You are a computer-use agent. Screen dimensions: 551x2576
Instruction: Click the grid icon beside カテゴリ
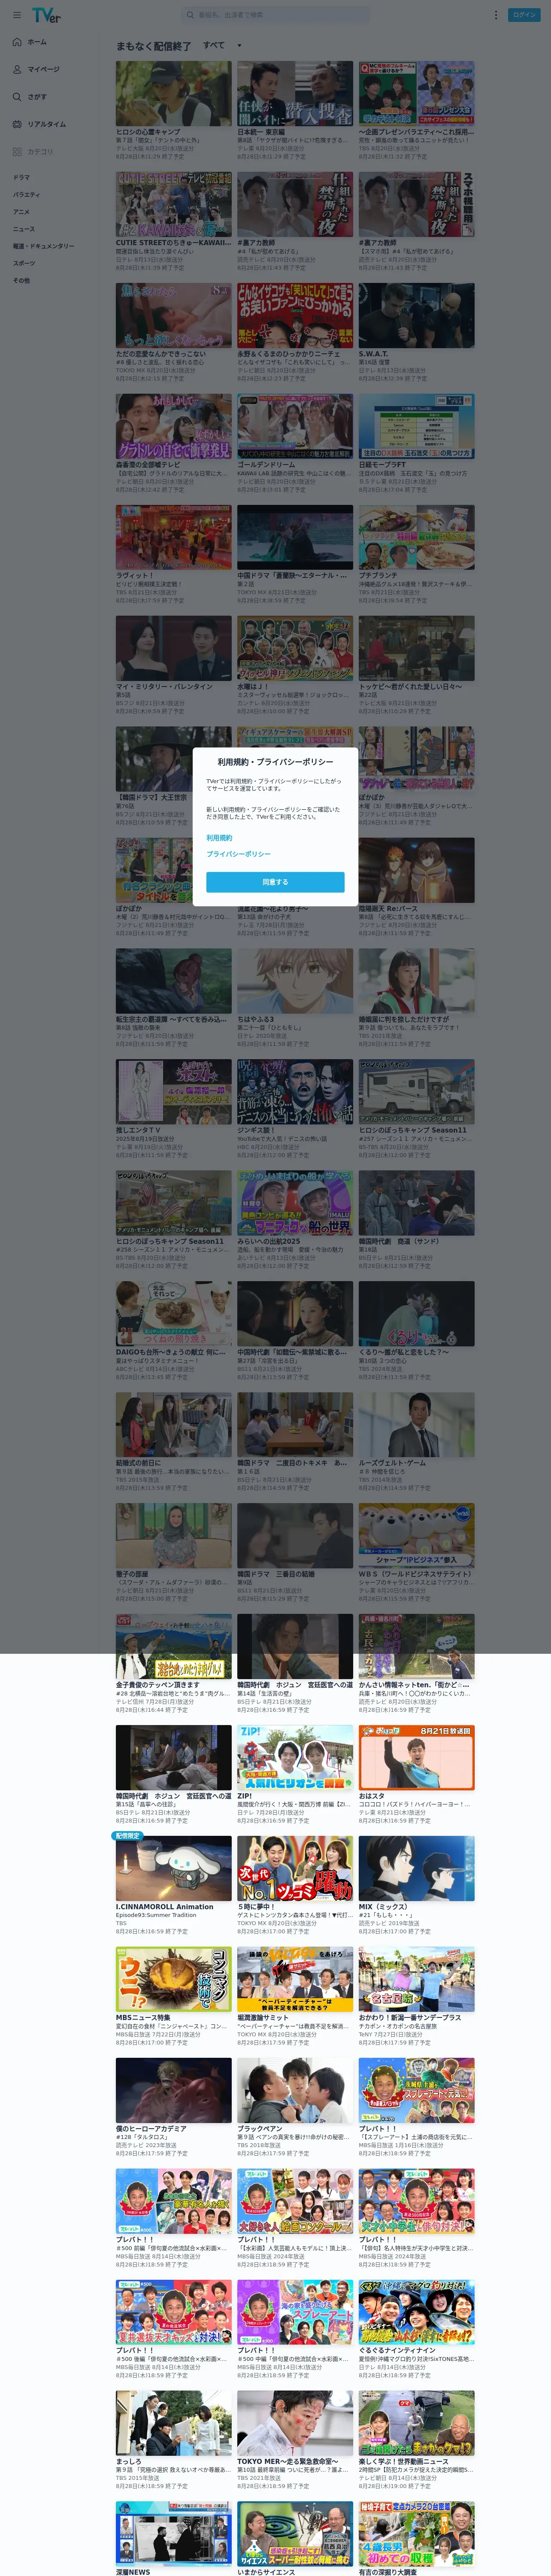(17, 152)
